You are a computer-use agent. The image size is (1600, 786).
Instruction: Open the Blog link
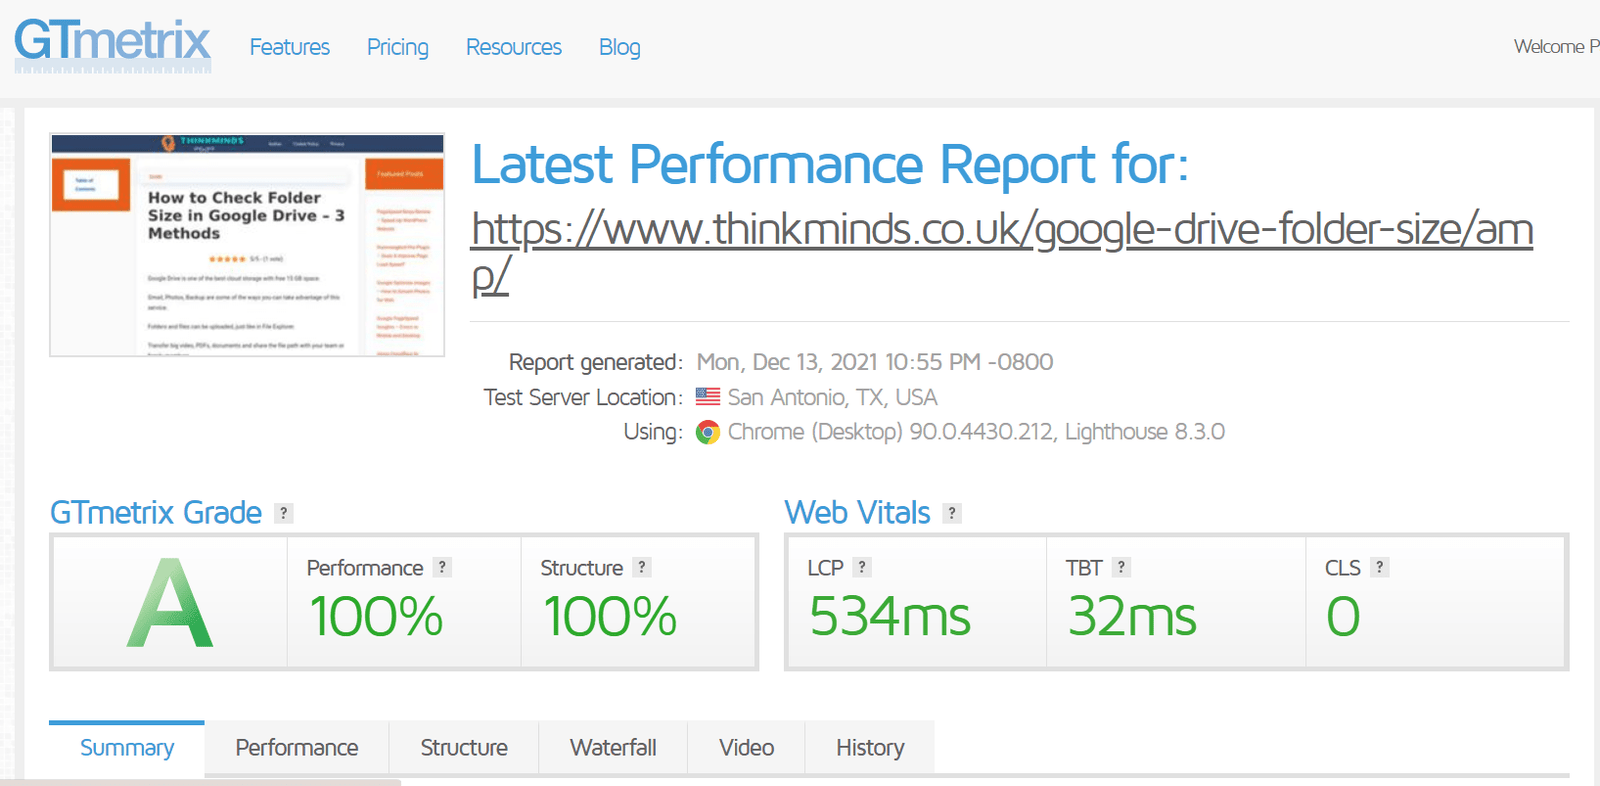click(619, 47)
